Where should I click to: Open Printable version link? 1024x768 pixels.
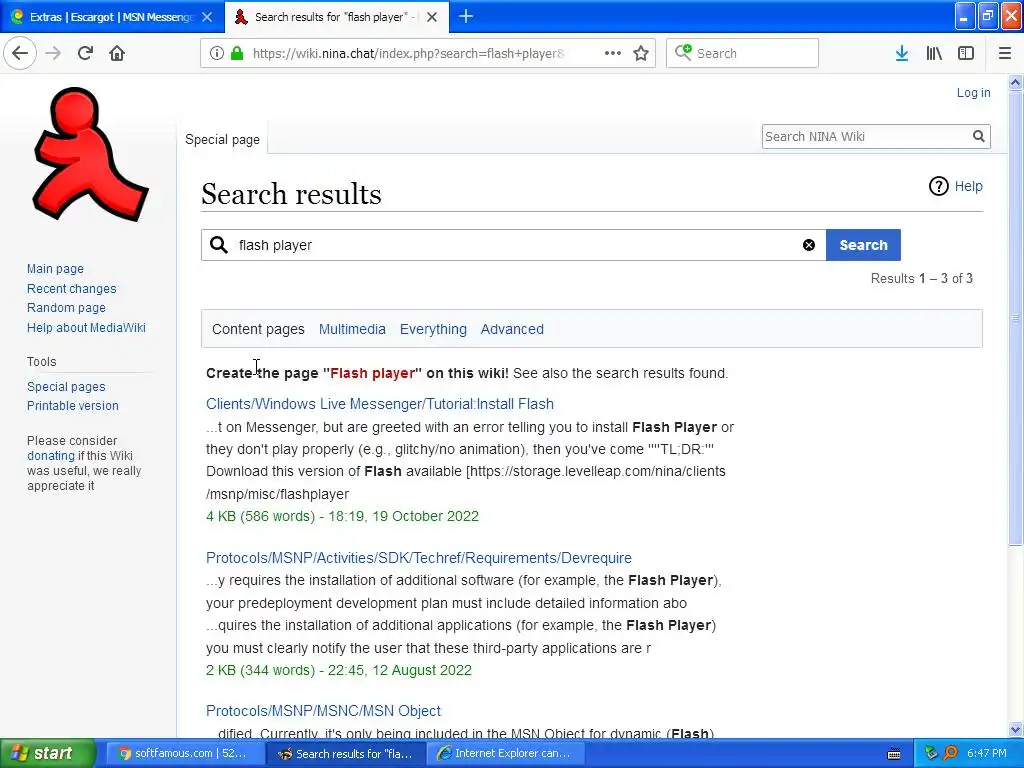72,406
